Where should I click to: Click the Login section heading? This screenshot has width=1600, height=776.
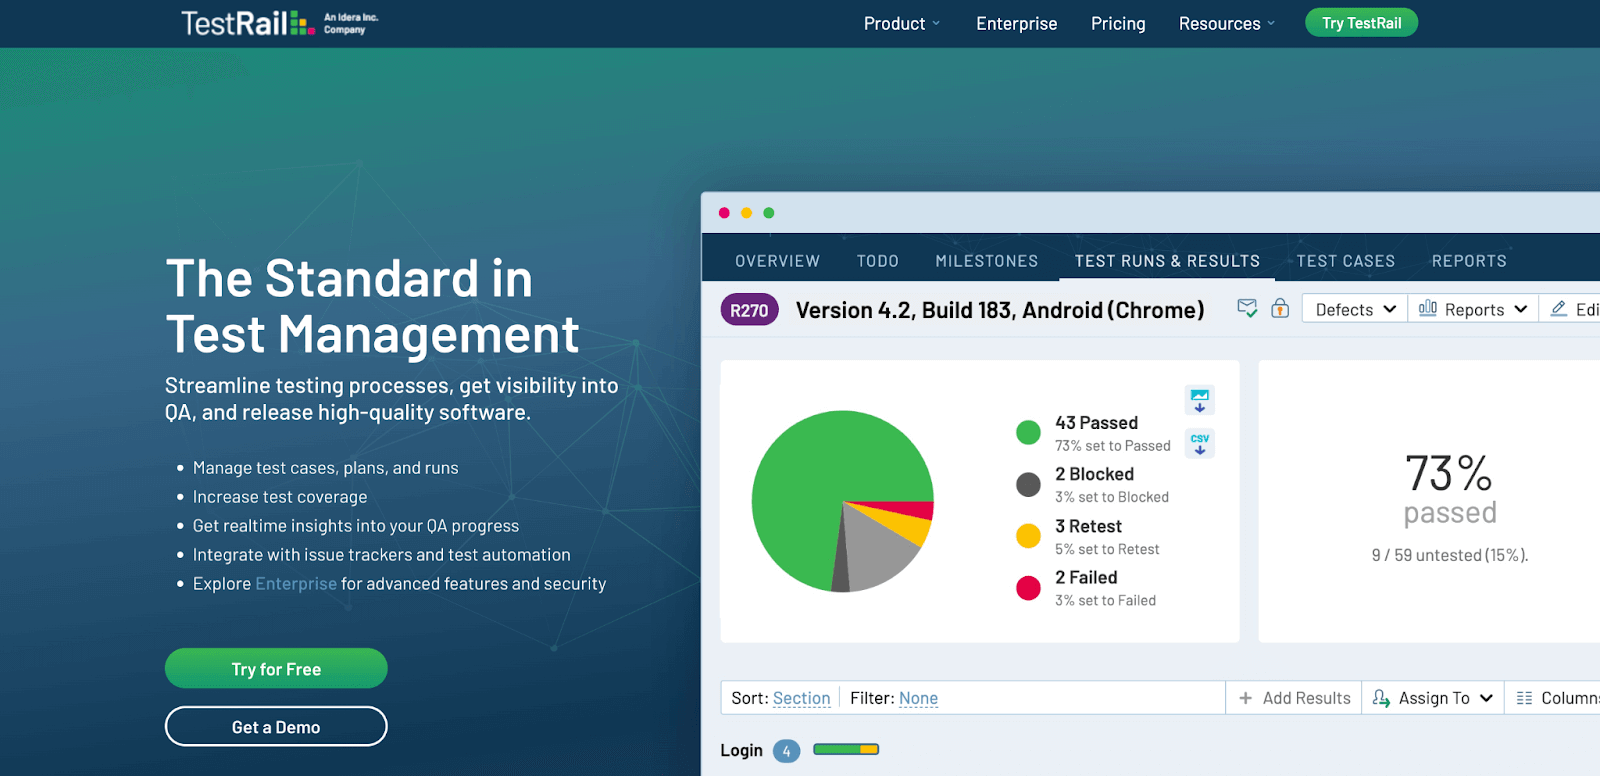[x=741, y=751]
